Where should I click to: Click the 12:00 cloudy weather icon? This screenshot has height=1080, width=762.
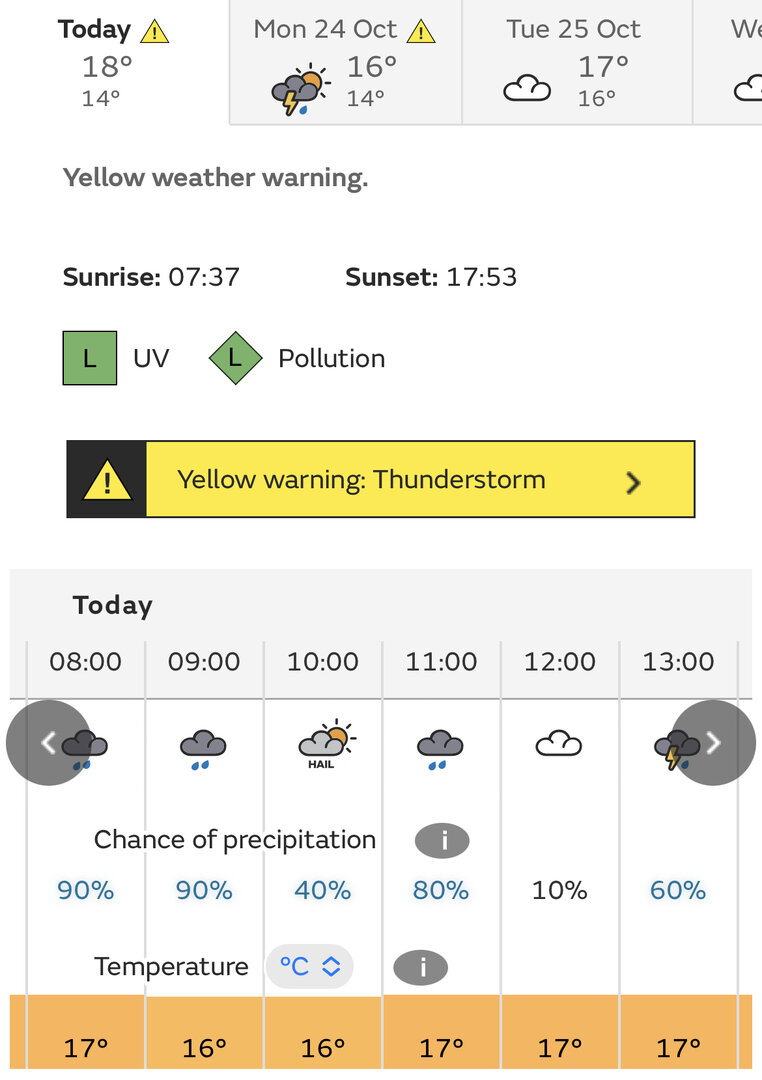click(x=559, y=744)
